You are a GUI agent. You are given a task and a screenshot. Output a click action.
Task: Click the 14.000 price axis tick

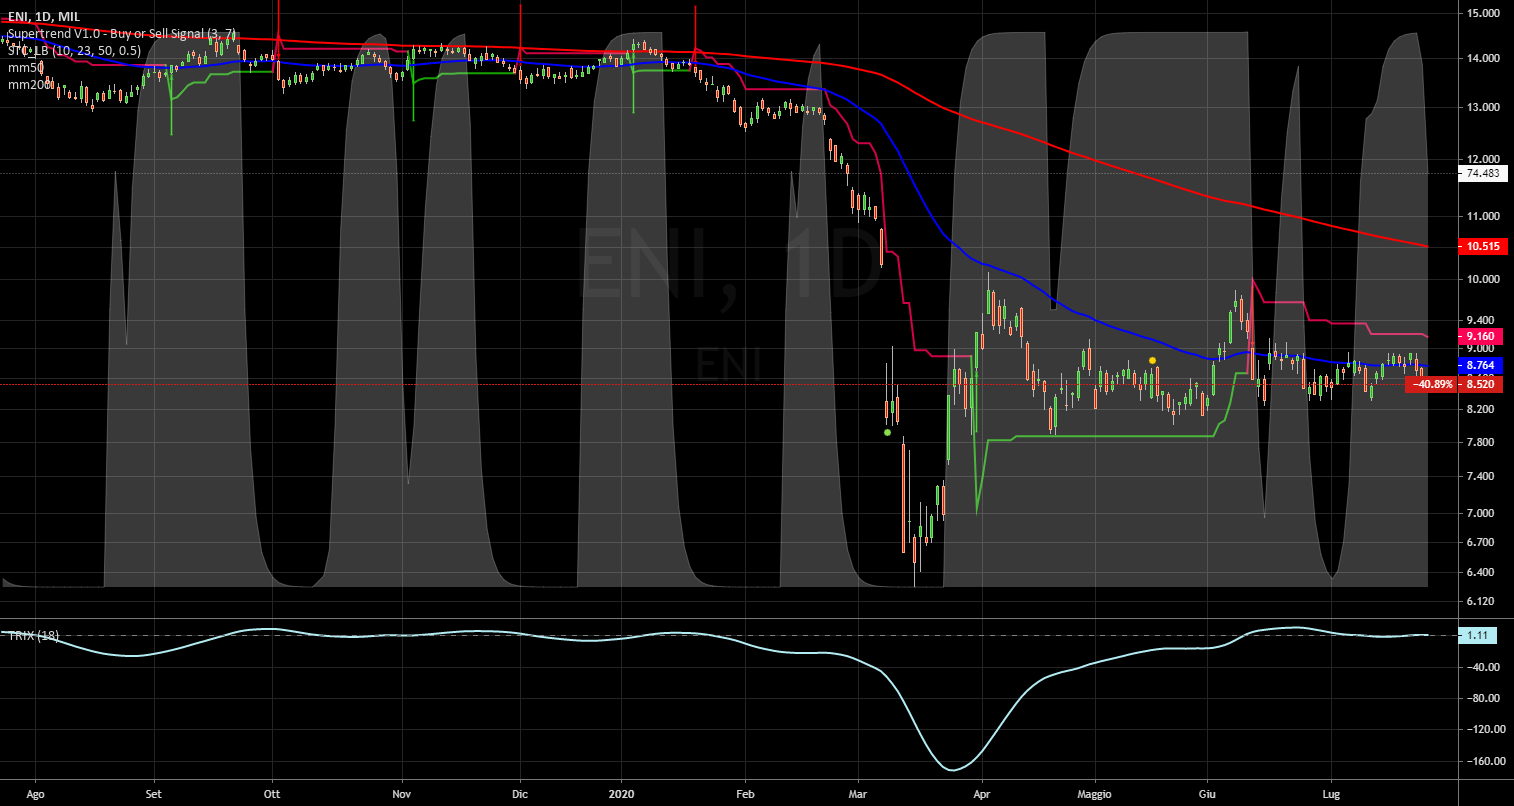pos(1482,59)
